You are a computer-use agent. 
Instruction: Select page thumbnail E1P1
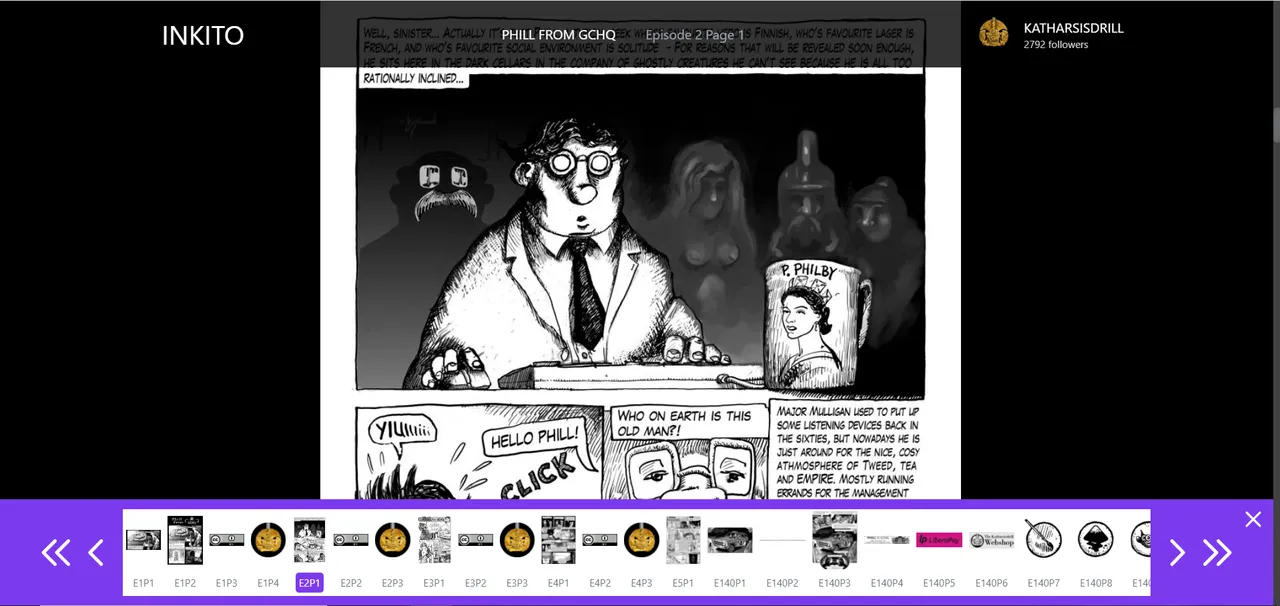pos(143,540)
